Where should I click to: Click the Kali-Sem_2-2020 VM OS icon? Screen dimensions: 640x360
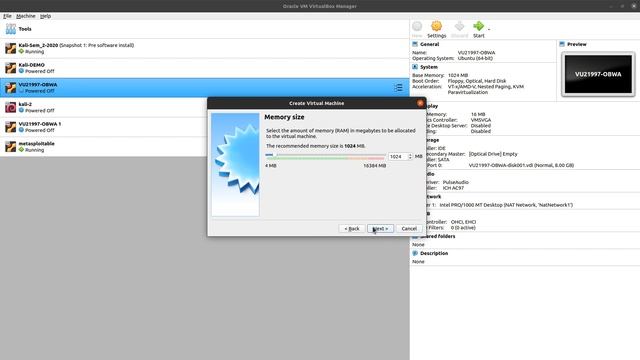tap(11, 48)
